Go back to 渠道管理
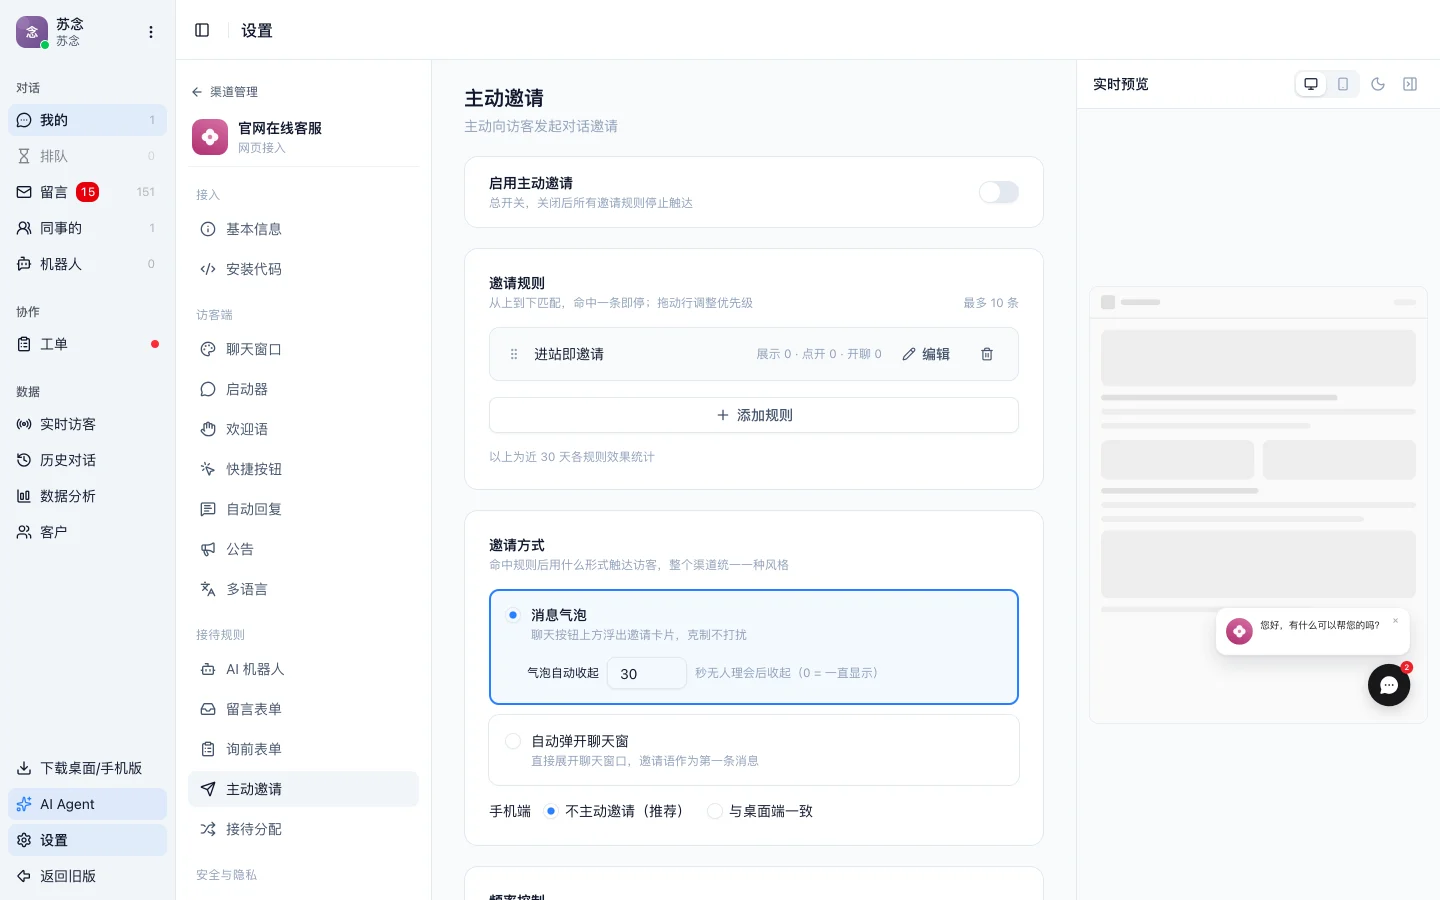 pyautogui.click(x=225, y=92)
